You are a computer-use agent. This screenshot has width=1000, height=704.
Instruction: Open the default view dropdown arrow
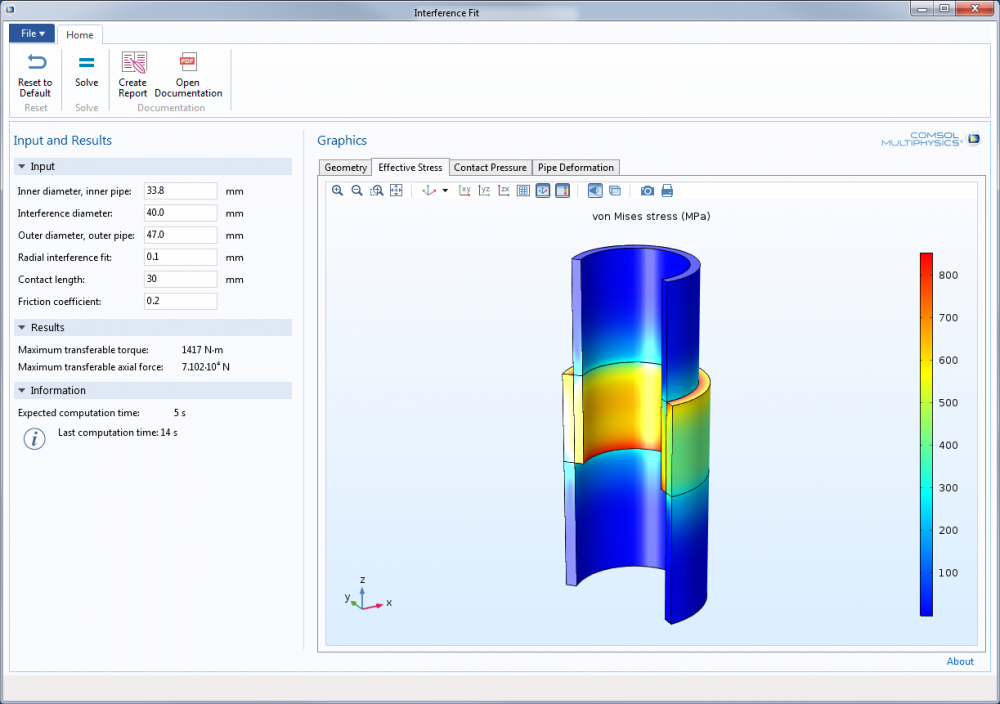[x=445, y=191]
